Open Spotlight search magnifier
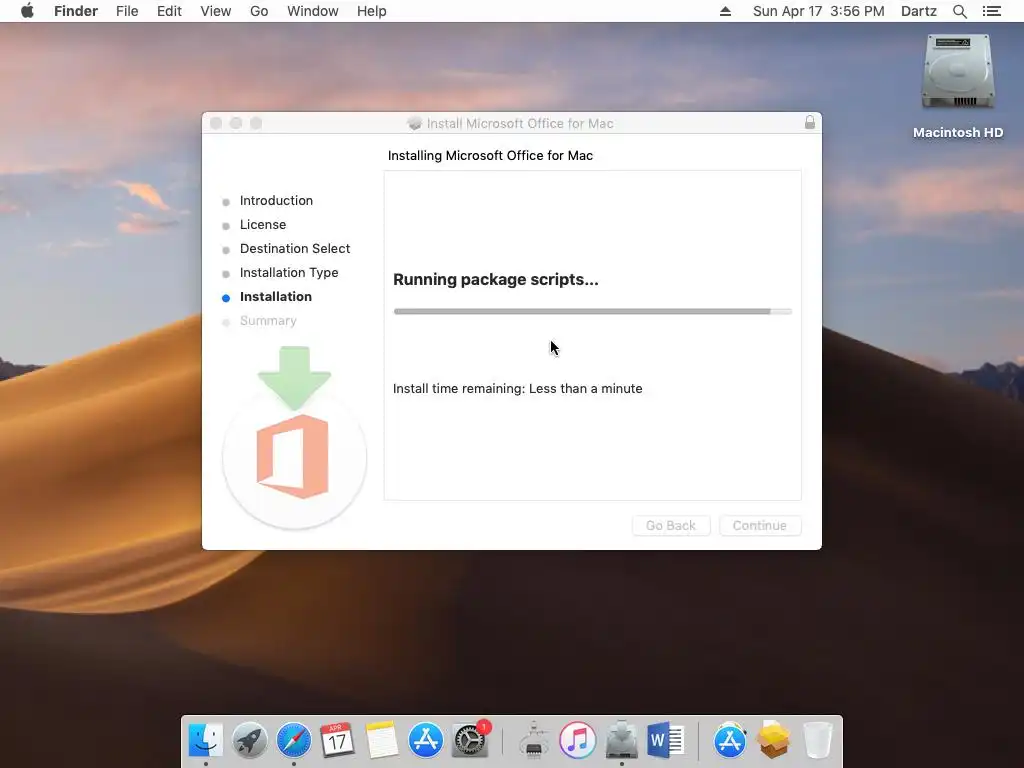The image size is (1024, 768). click(x=959, y=11)
